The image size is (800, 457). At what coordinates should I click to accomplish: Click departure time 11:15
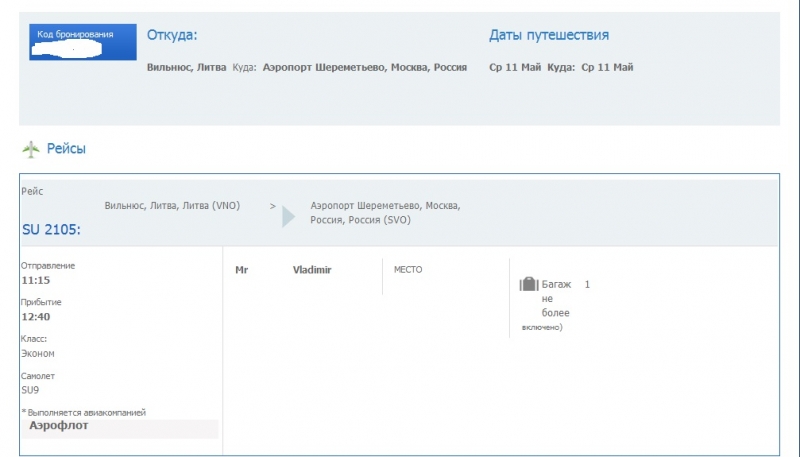[36, 280]
